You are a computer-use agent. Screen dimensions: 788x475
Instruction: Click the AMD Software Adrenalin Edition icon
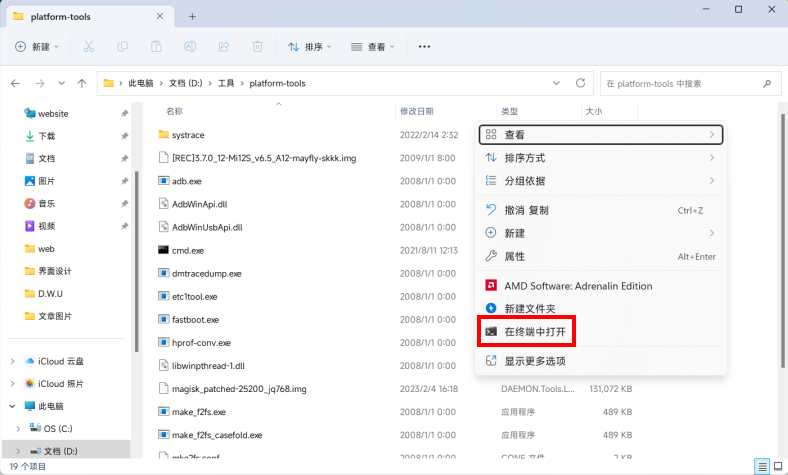pyautogui.click(x=491, y=286)
